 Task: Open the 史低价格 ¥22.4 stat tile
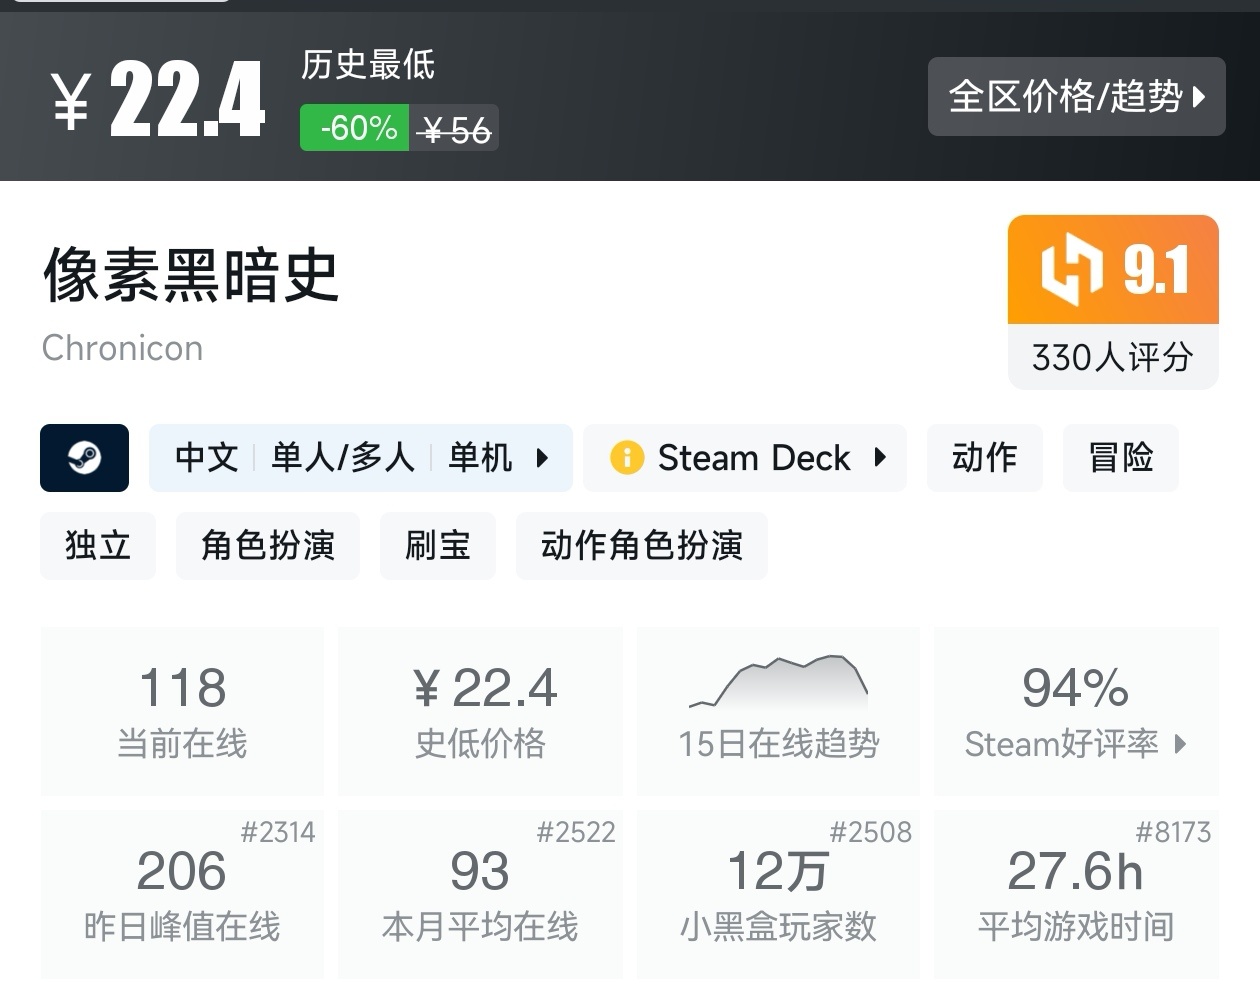[480, 711]
